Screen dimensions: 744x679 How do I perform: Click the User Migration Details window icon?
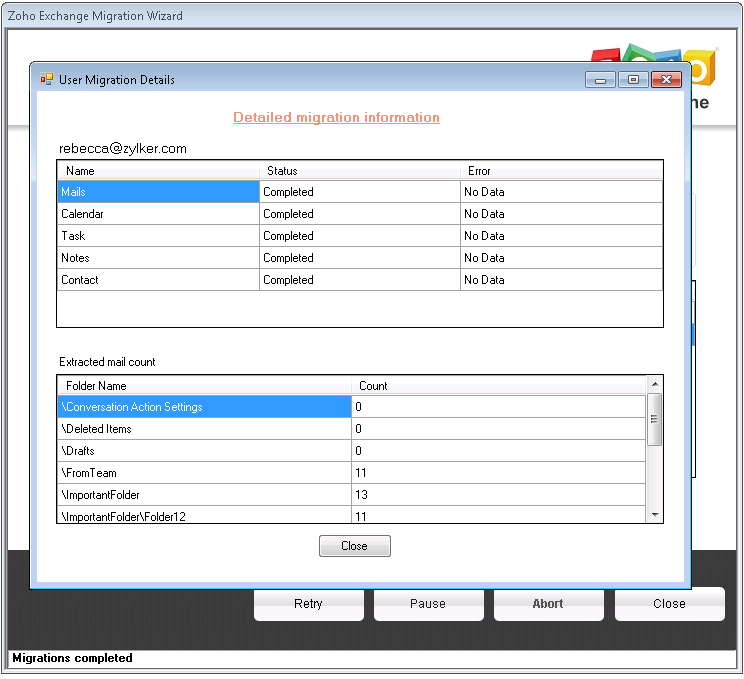coord(46,79)
